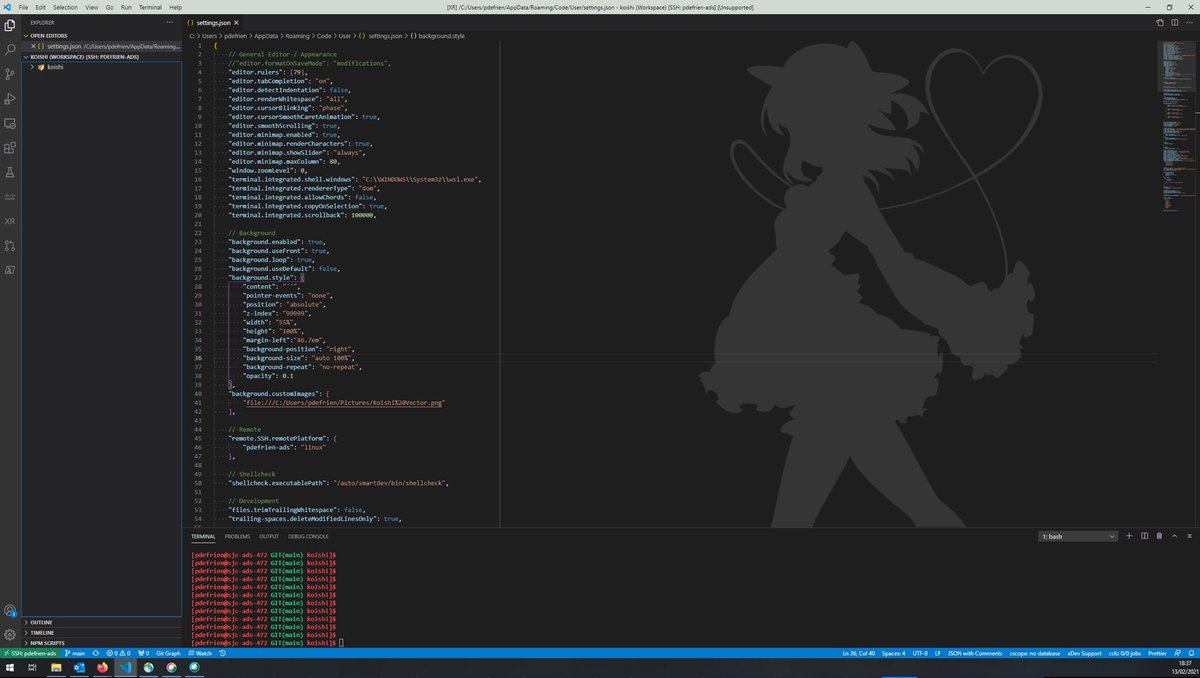The image size is (1200, 678).
Task: Open the View menu
Action: coord(92,7)
